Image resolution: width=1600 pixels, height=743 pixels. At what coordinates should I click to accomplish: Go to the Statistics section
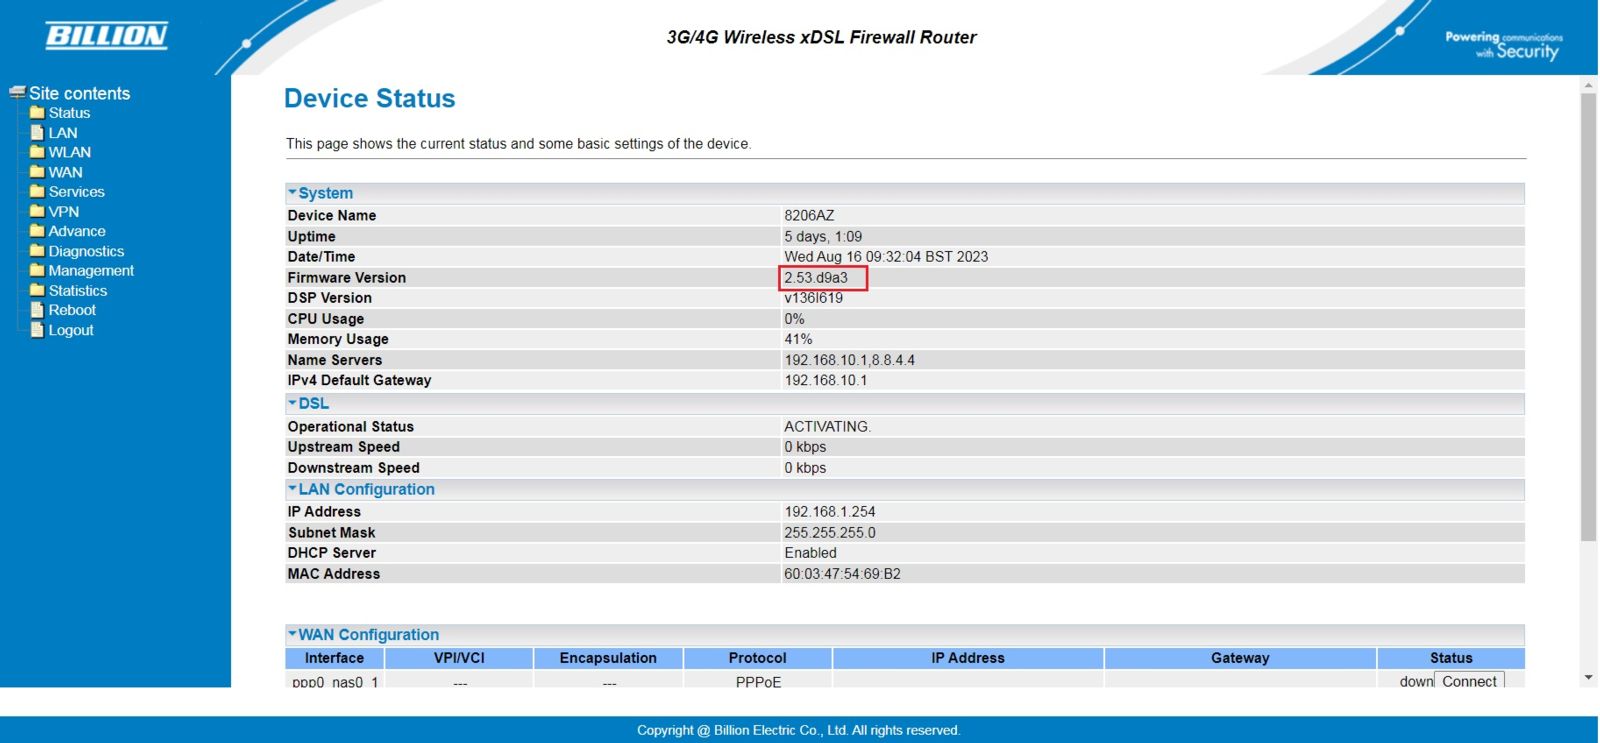(77, 291)
